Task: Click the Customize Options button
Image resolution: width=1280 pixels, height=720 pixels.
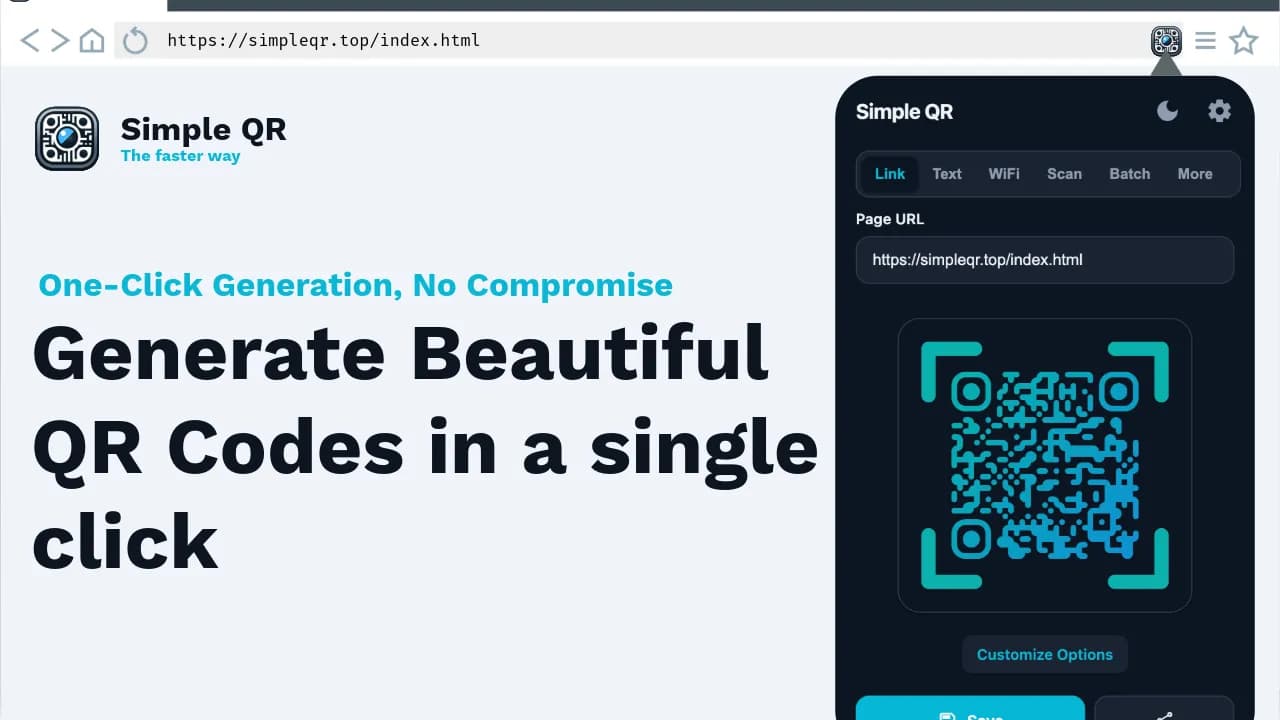Action: coord(1045,655)
